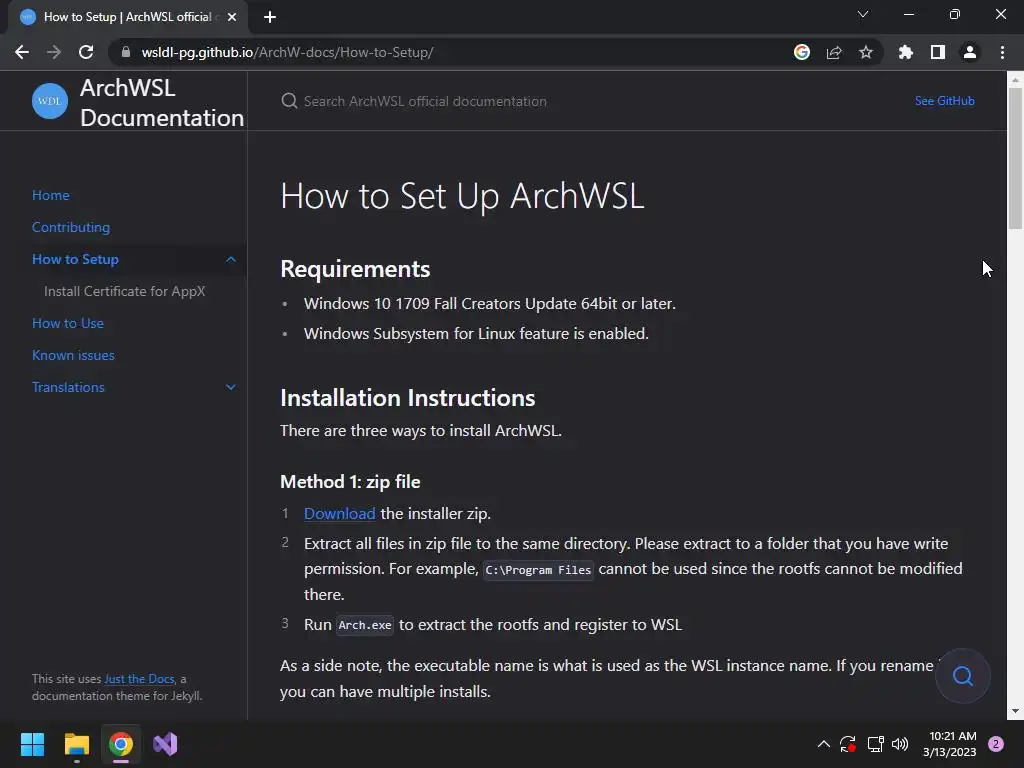The image size is (1024, 768).
Task: Click the vertical scrollbar thumb
Action: pyautogui.click(x=1015, y=158)
